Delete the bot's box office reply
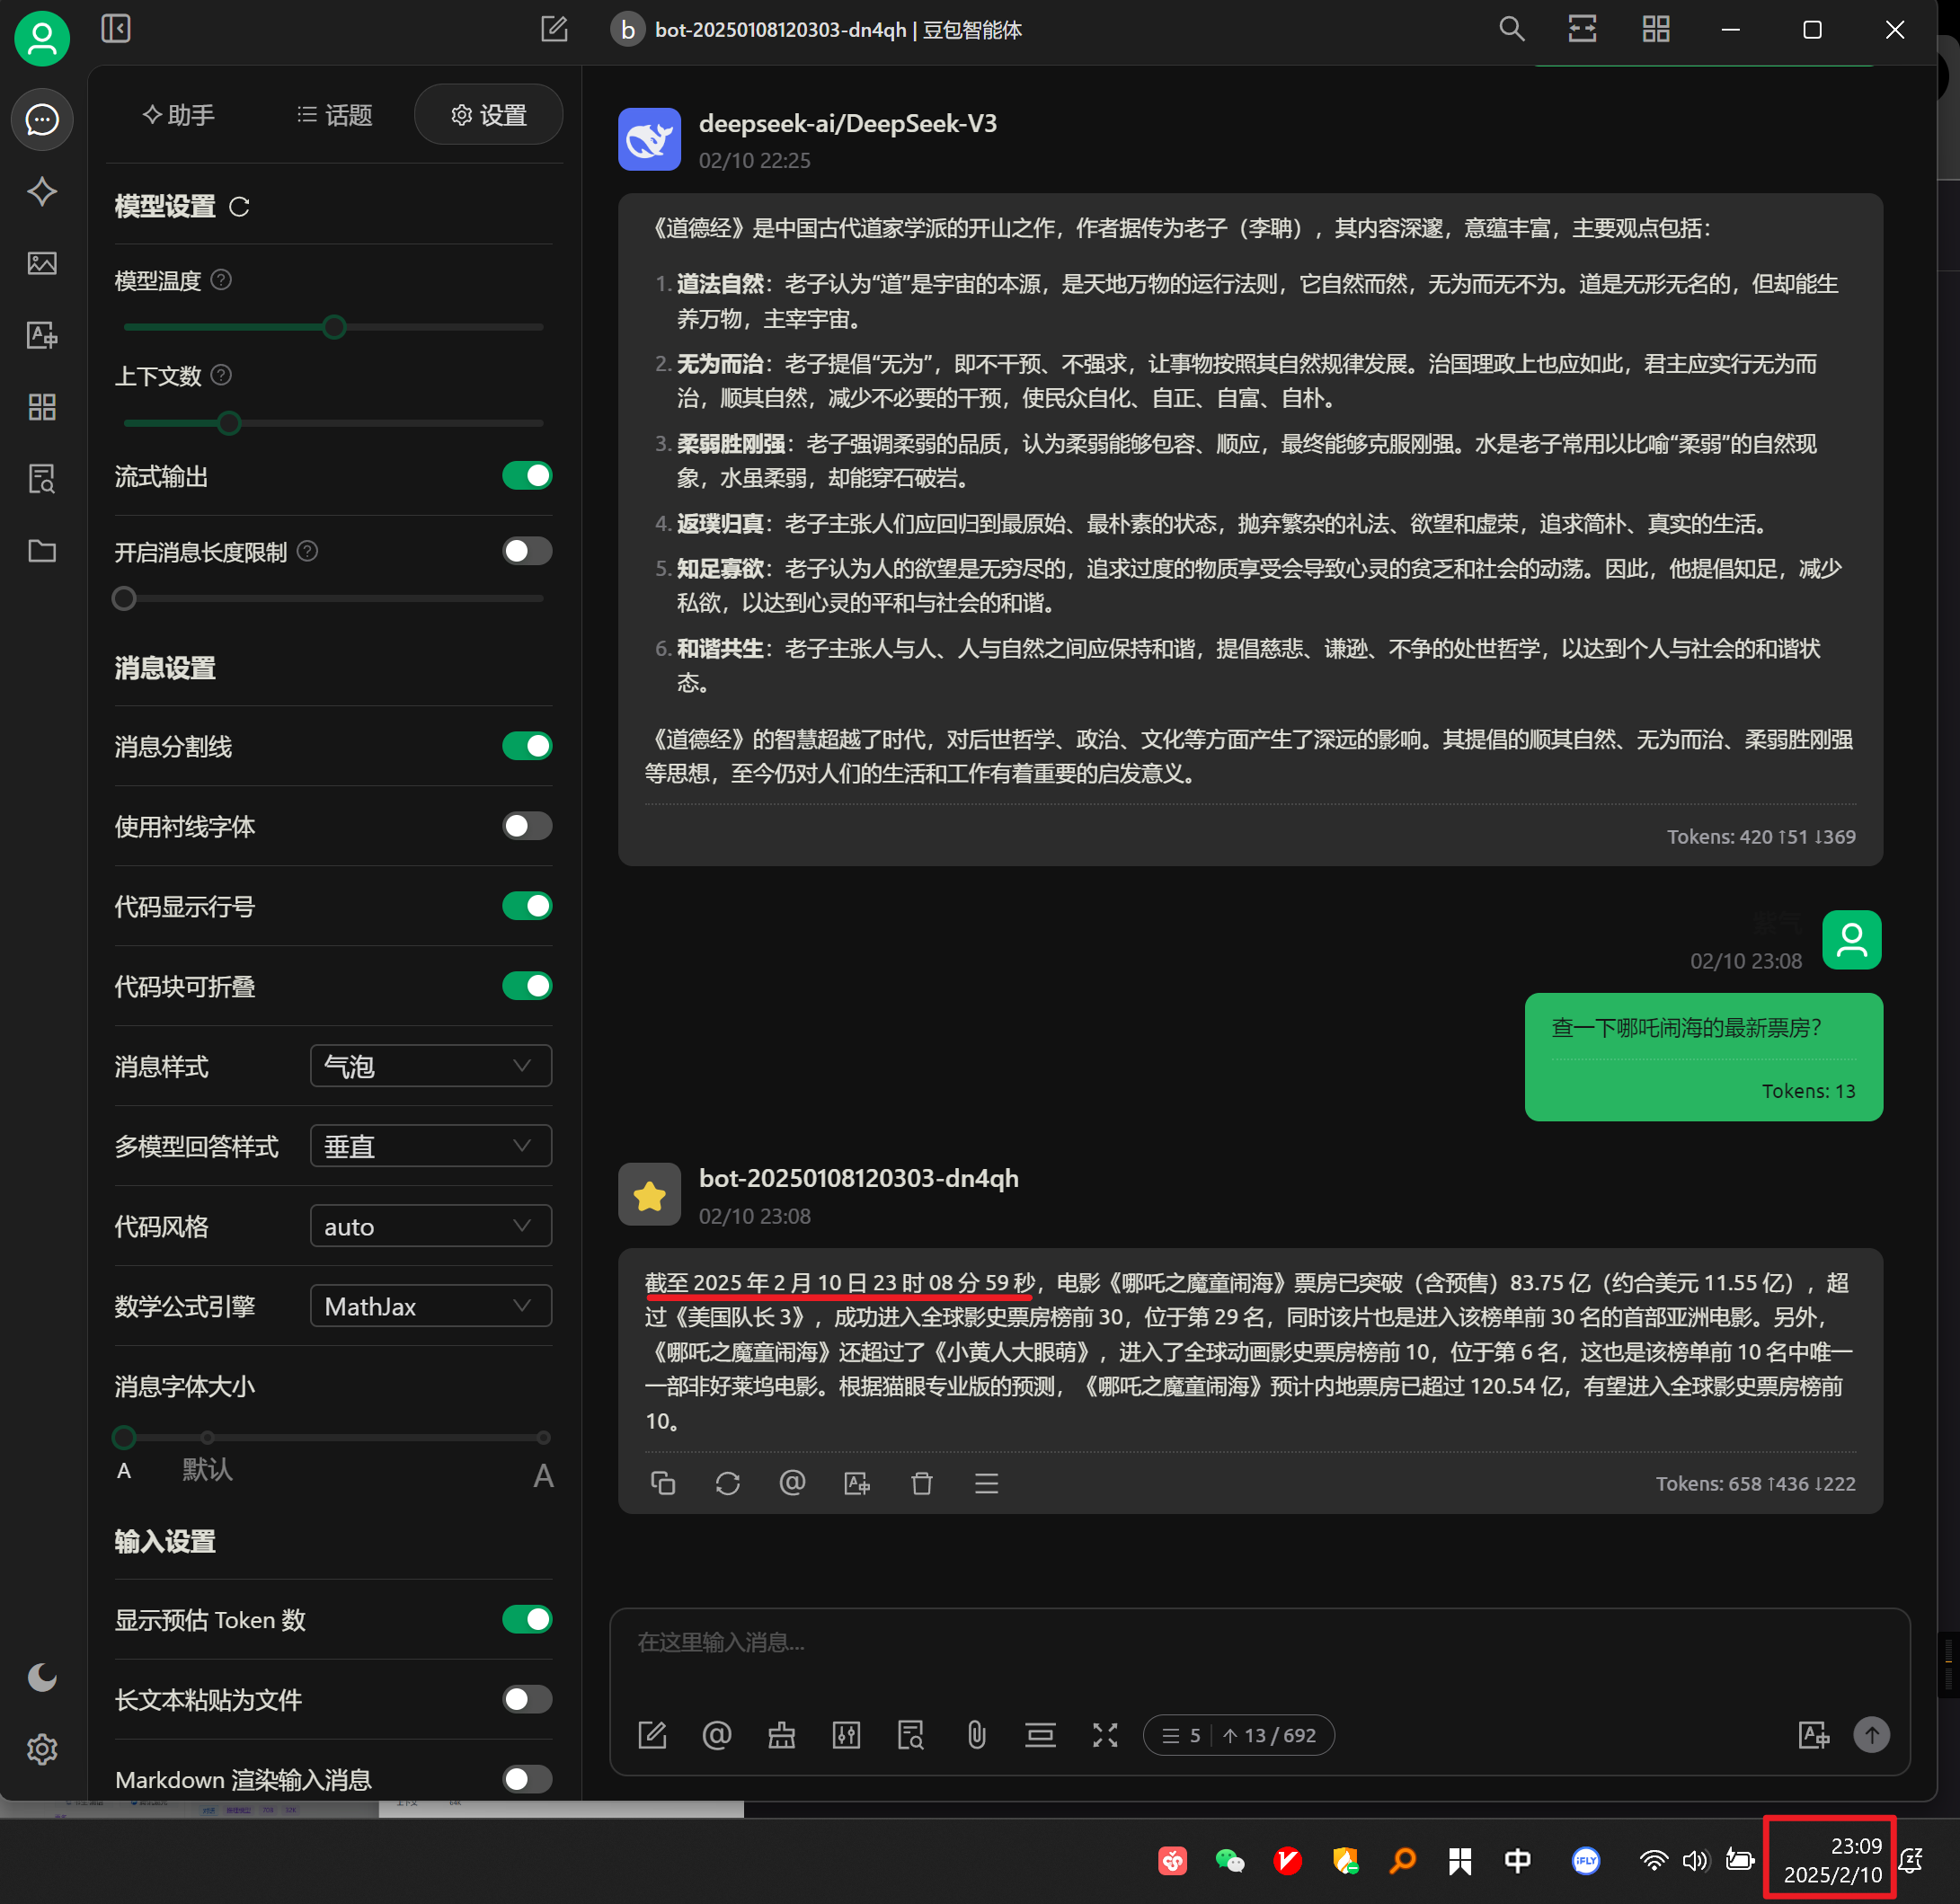1960x1904 pixels. (922, 1483)
